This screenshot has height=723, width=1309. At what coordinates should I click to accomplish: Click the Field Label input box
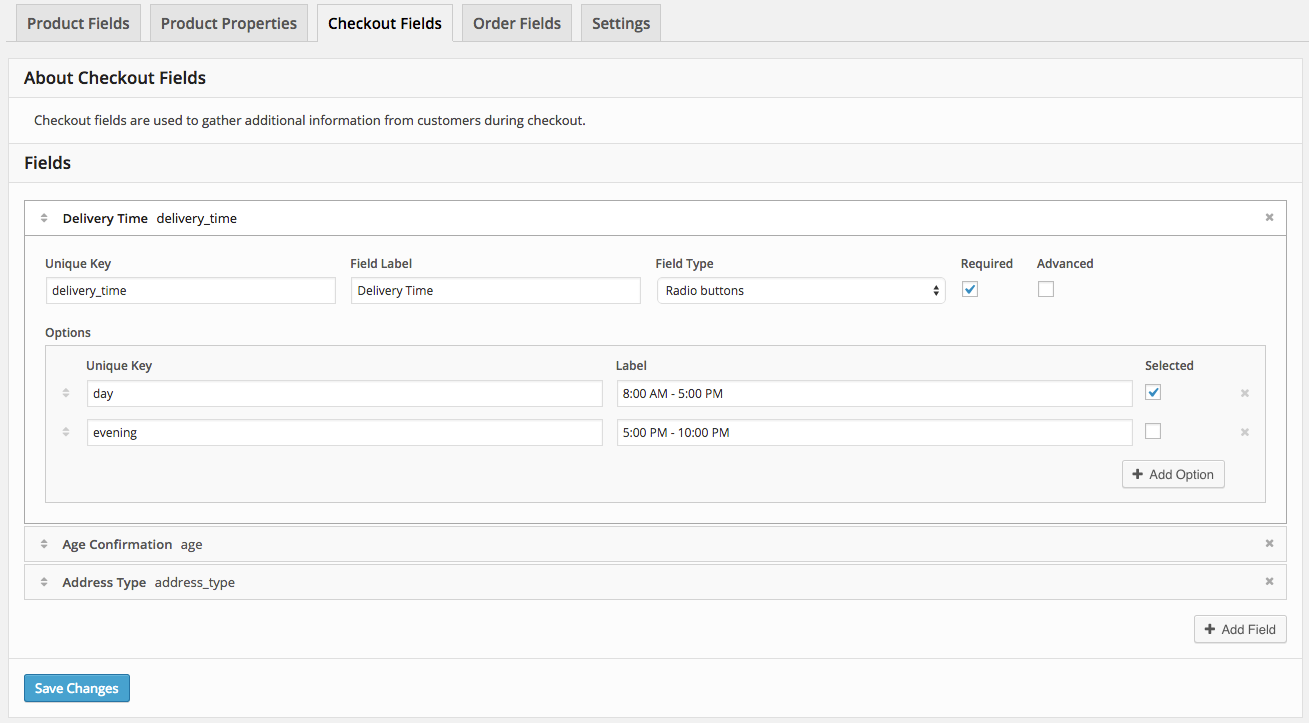point(495,291)
